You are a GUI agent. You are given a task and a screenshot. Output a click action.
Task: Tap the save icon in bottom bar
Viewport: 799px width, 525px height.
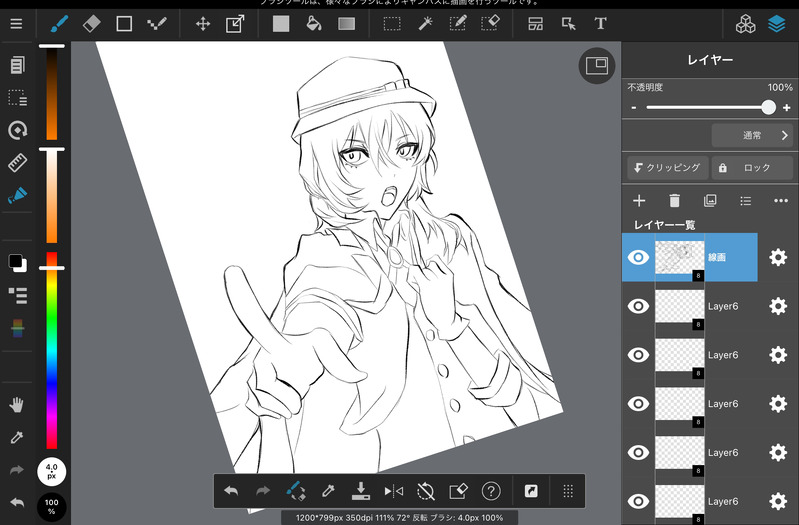(x=361, y=491)
